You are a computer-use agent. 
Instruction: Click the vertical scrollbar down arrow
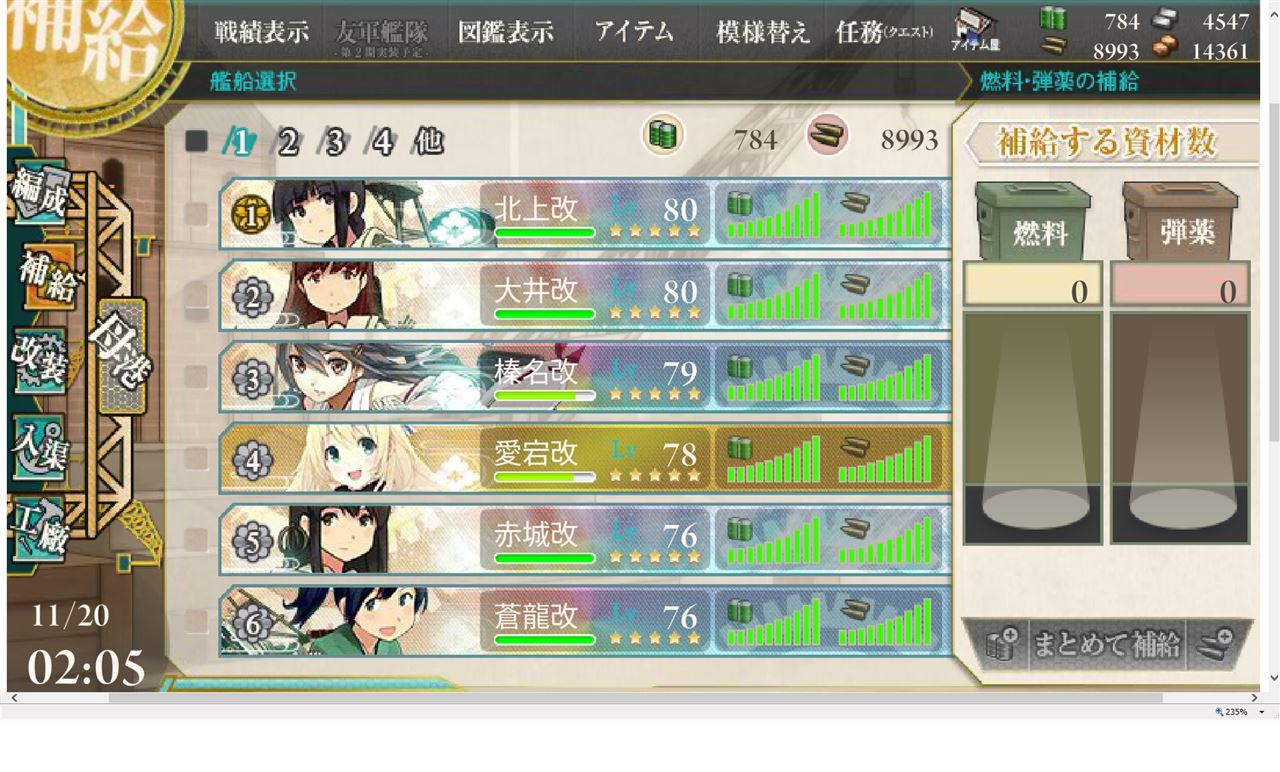pyautogui.click(x=1273, y=679)
